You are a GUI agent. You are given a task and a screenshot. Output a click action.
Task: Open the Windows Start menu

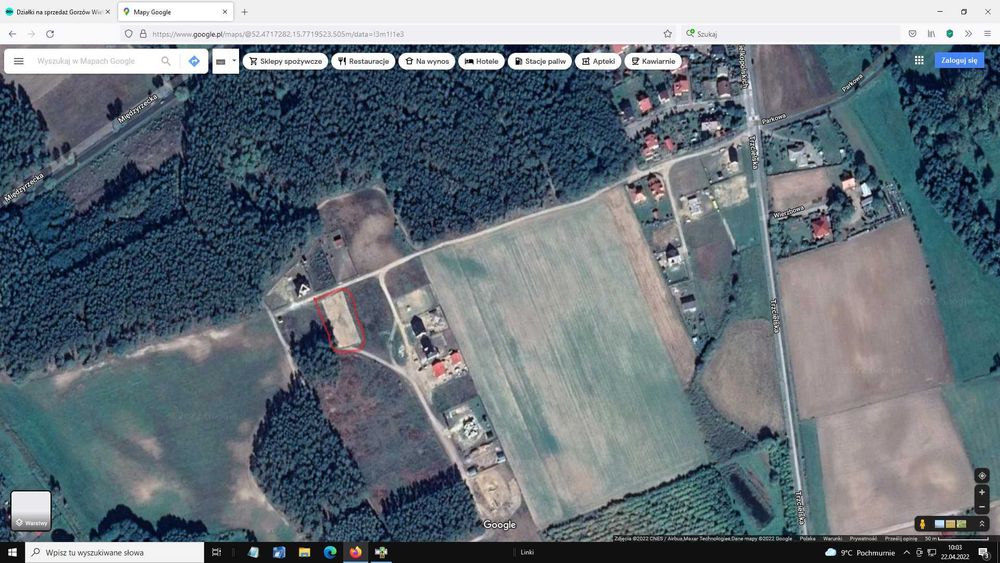[x=12, y=552]
